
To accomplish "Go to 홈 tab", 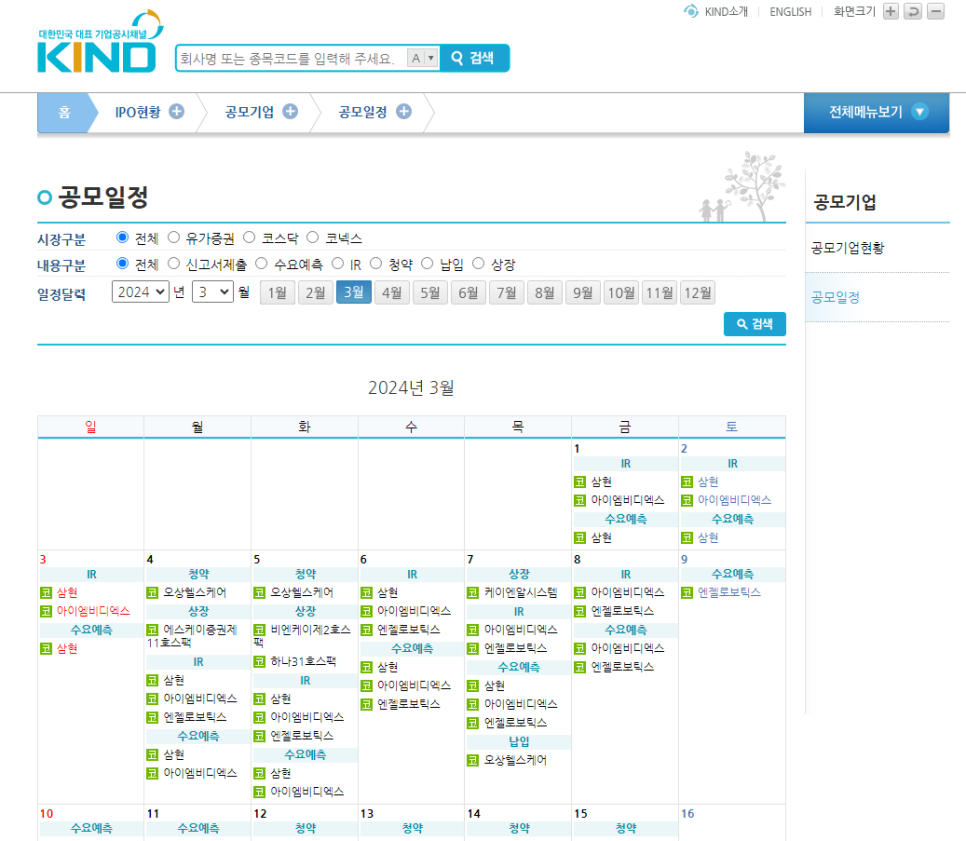I will 64,112.
